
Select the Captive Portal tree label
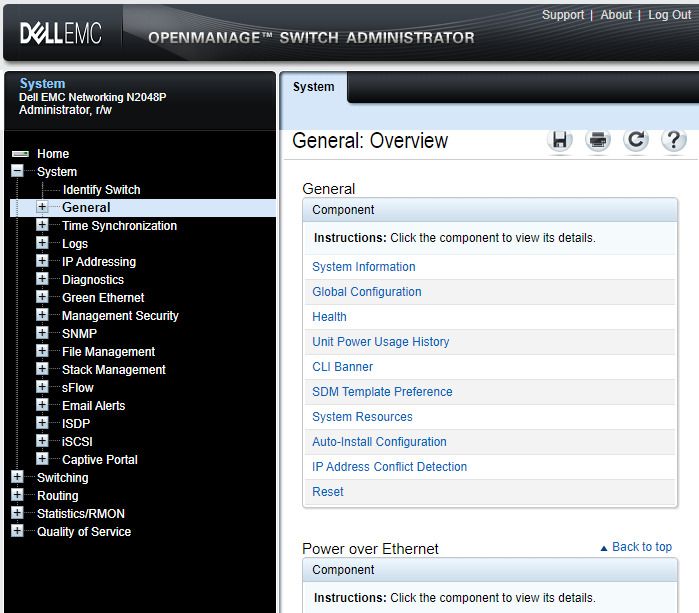coord(100,460)
